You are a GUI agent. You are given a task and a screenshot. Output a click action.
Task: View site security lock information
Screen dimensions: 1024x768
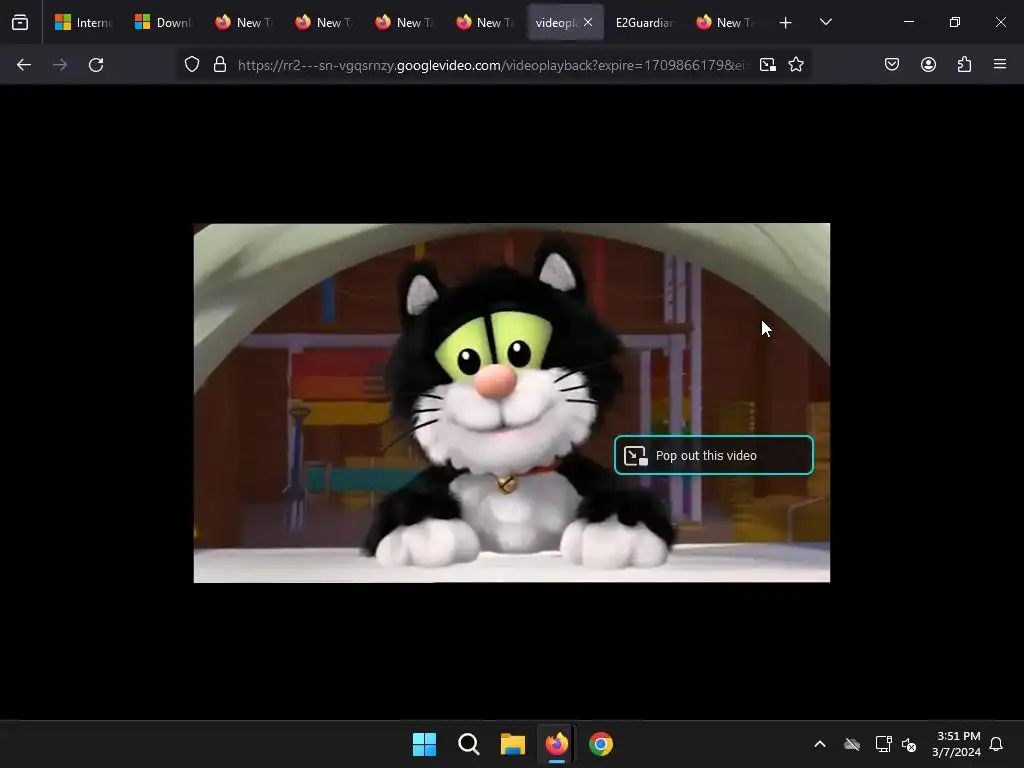click(x=220, y=65)
